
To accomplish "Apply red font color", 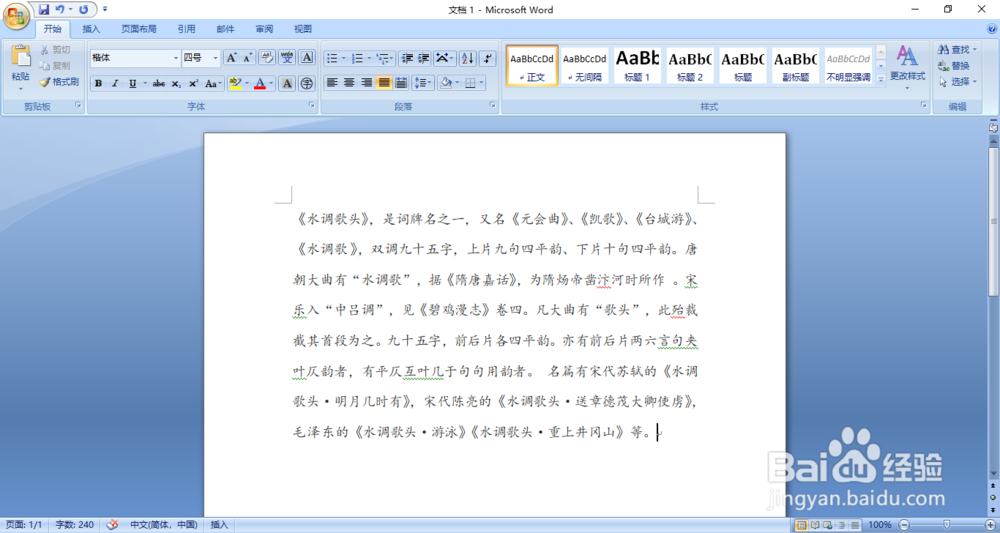I will (260, 84).
